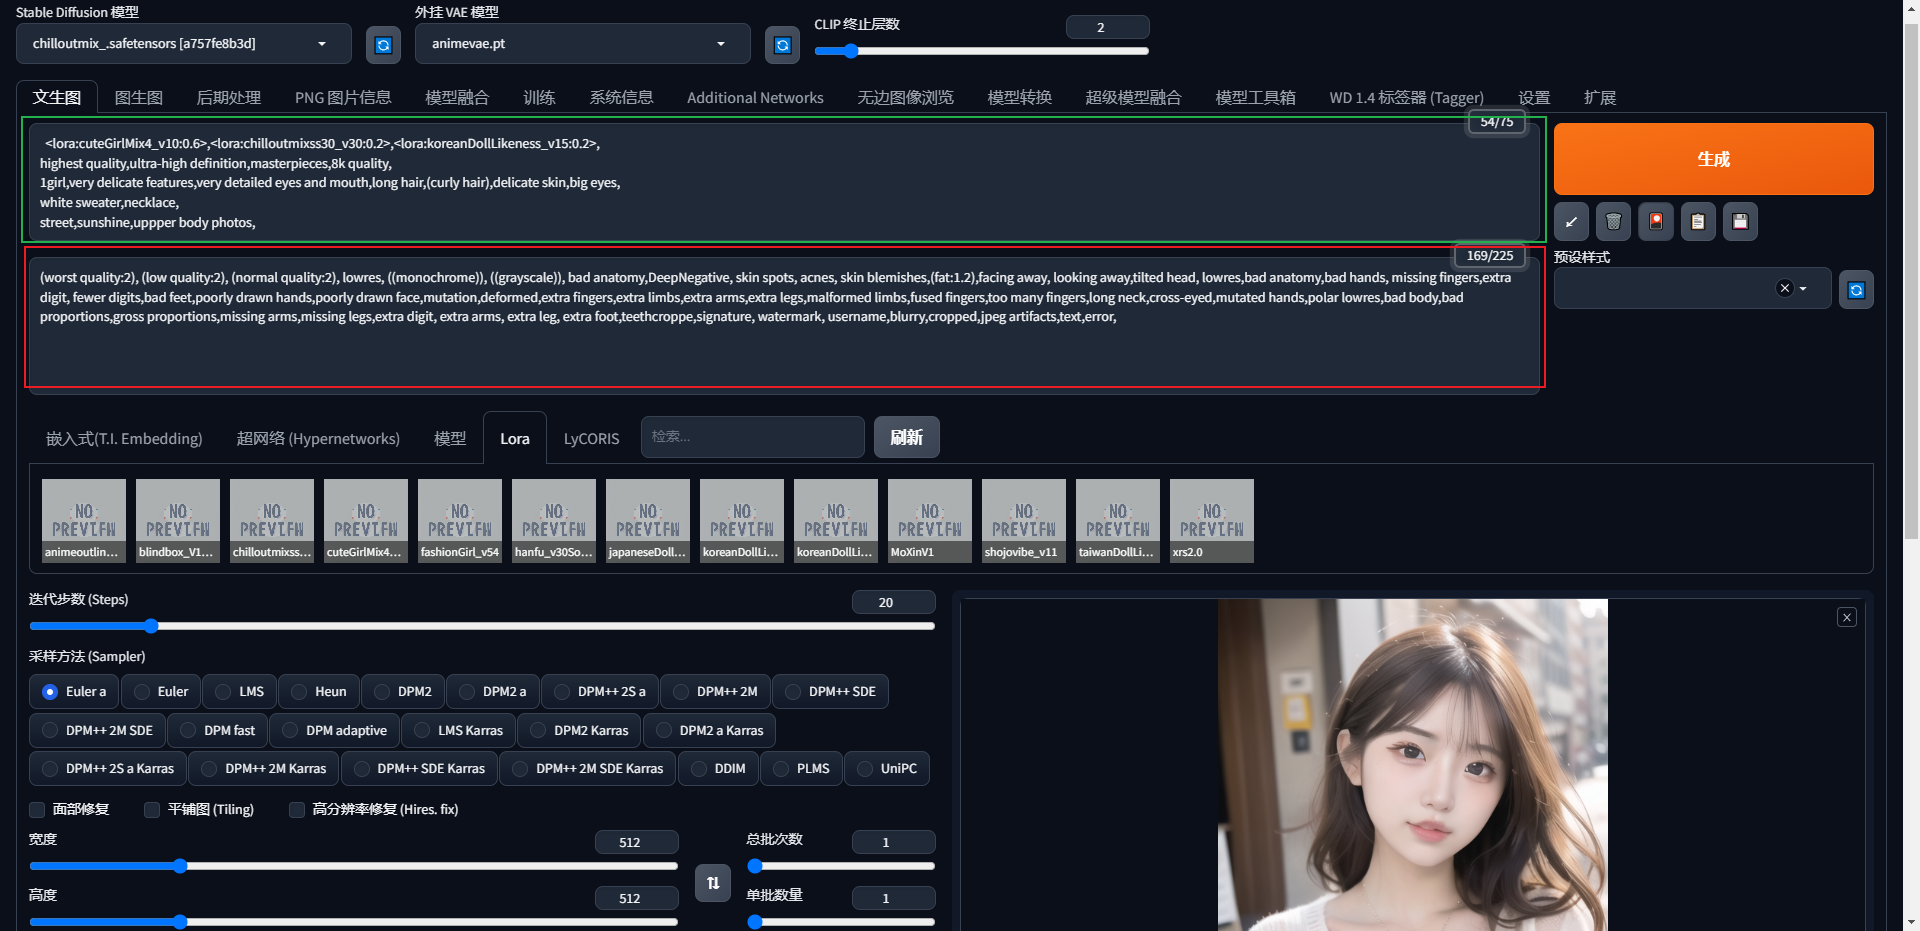Image resolution: width=1920 pixels, height=931 pixels.
Task: Select the shojovibe_v11 Lora card
Action: [1024, 521]
